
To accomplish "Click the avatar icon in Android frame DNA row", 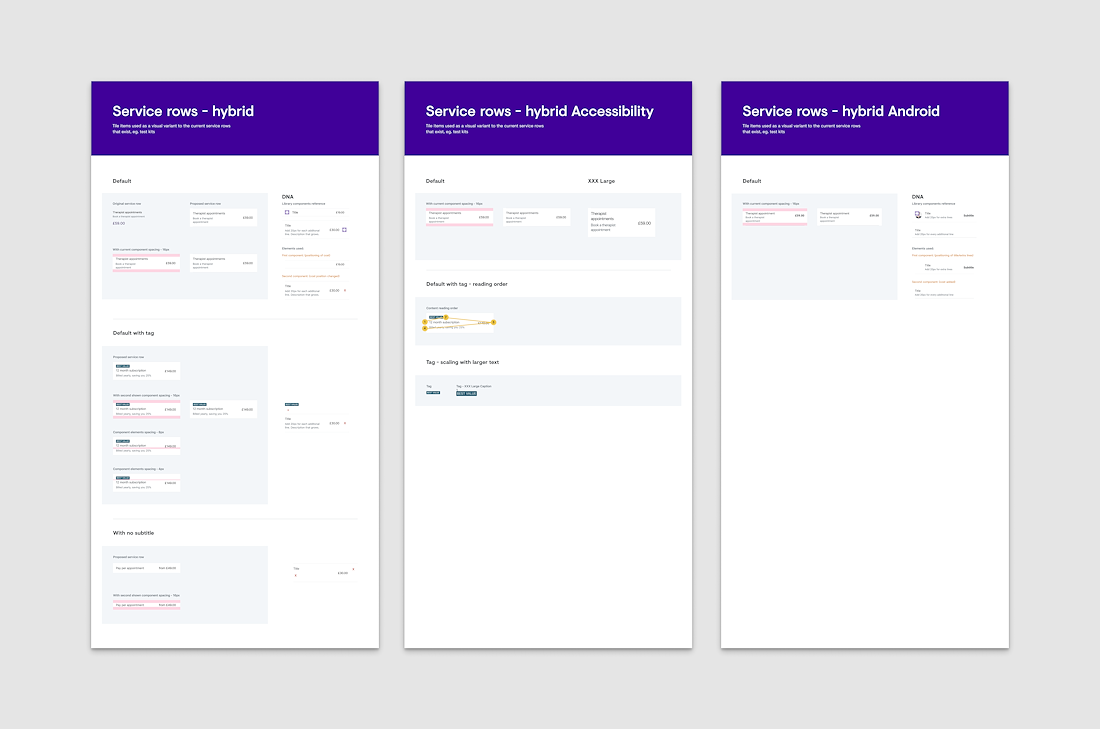I will click(x=918, y=215).
